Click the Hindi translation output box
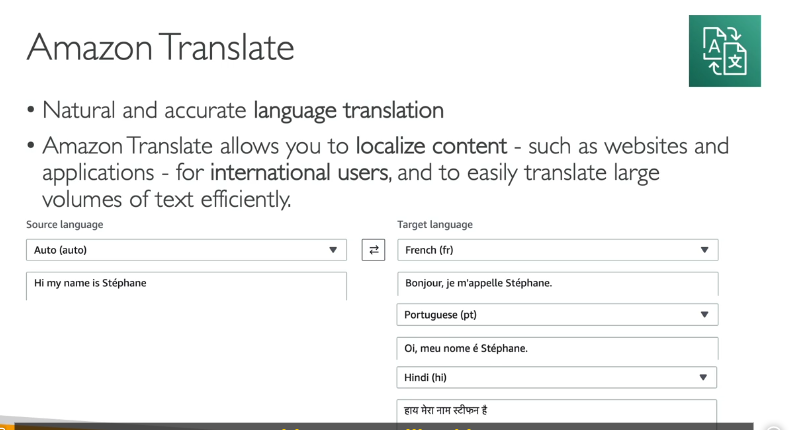This screenshot has height=430, width=796. (556, 411)
